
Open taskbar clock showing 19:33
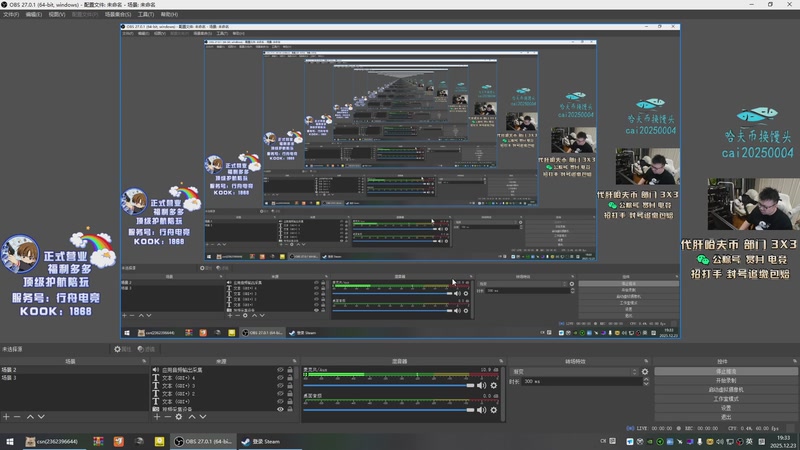pyautogui.click(x=783, y=442)
